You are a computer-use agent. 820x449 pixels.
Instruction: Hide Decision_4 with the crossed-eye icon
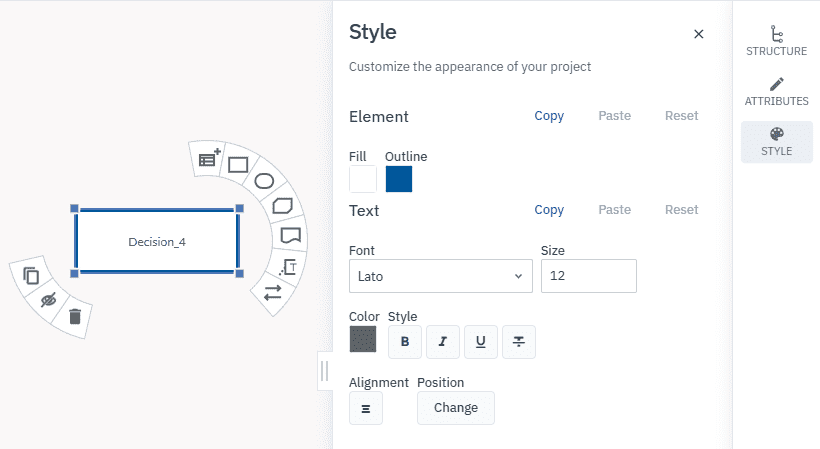48,299
